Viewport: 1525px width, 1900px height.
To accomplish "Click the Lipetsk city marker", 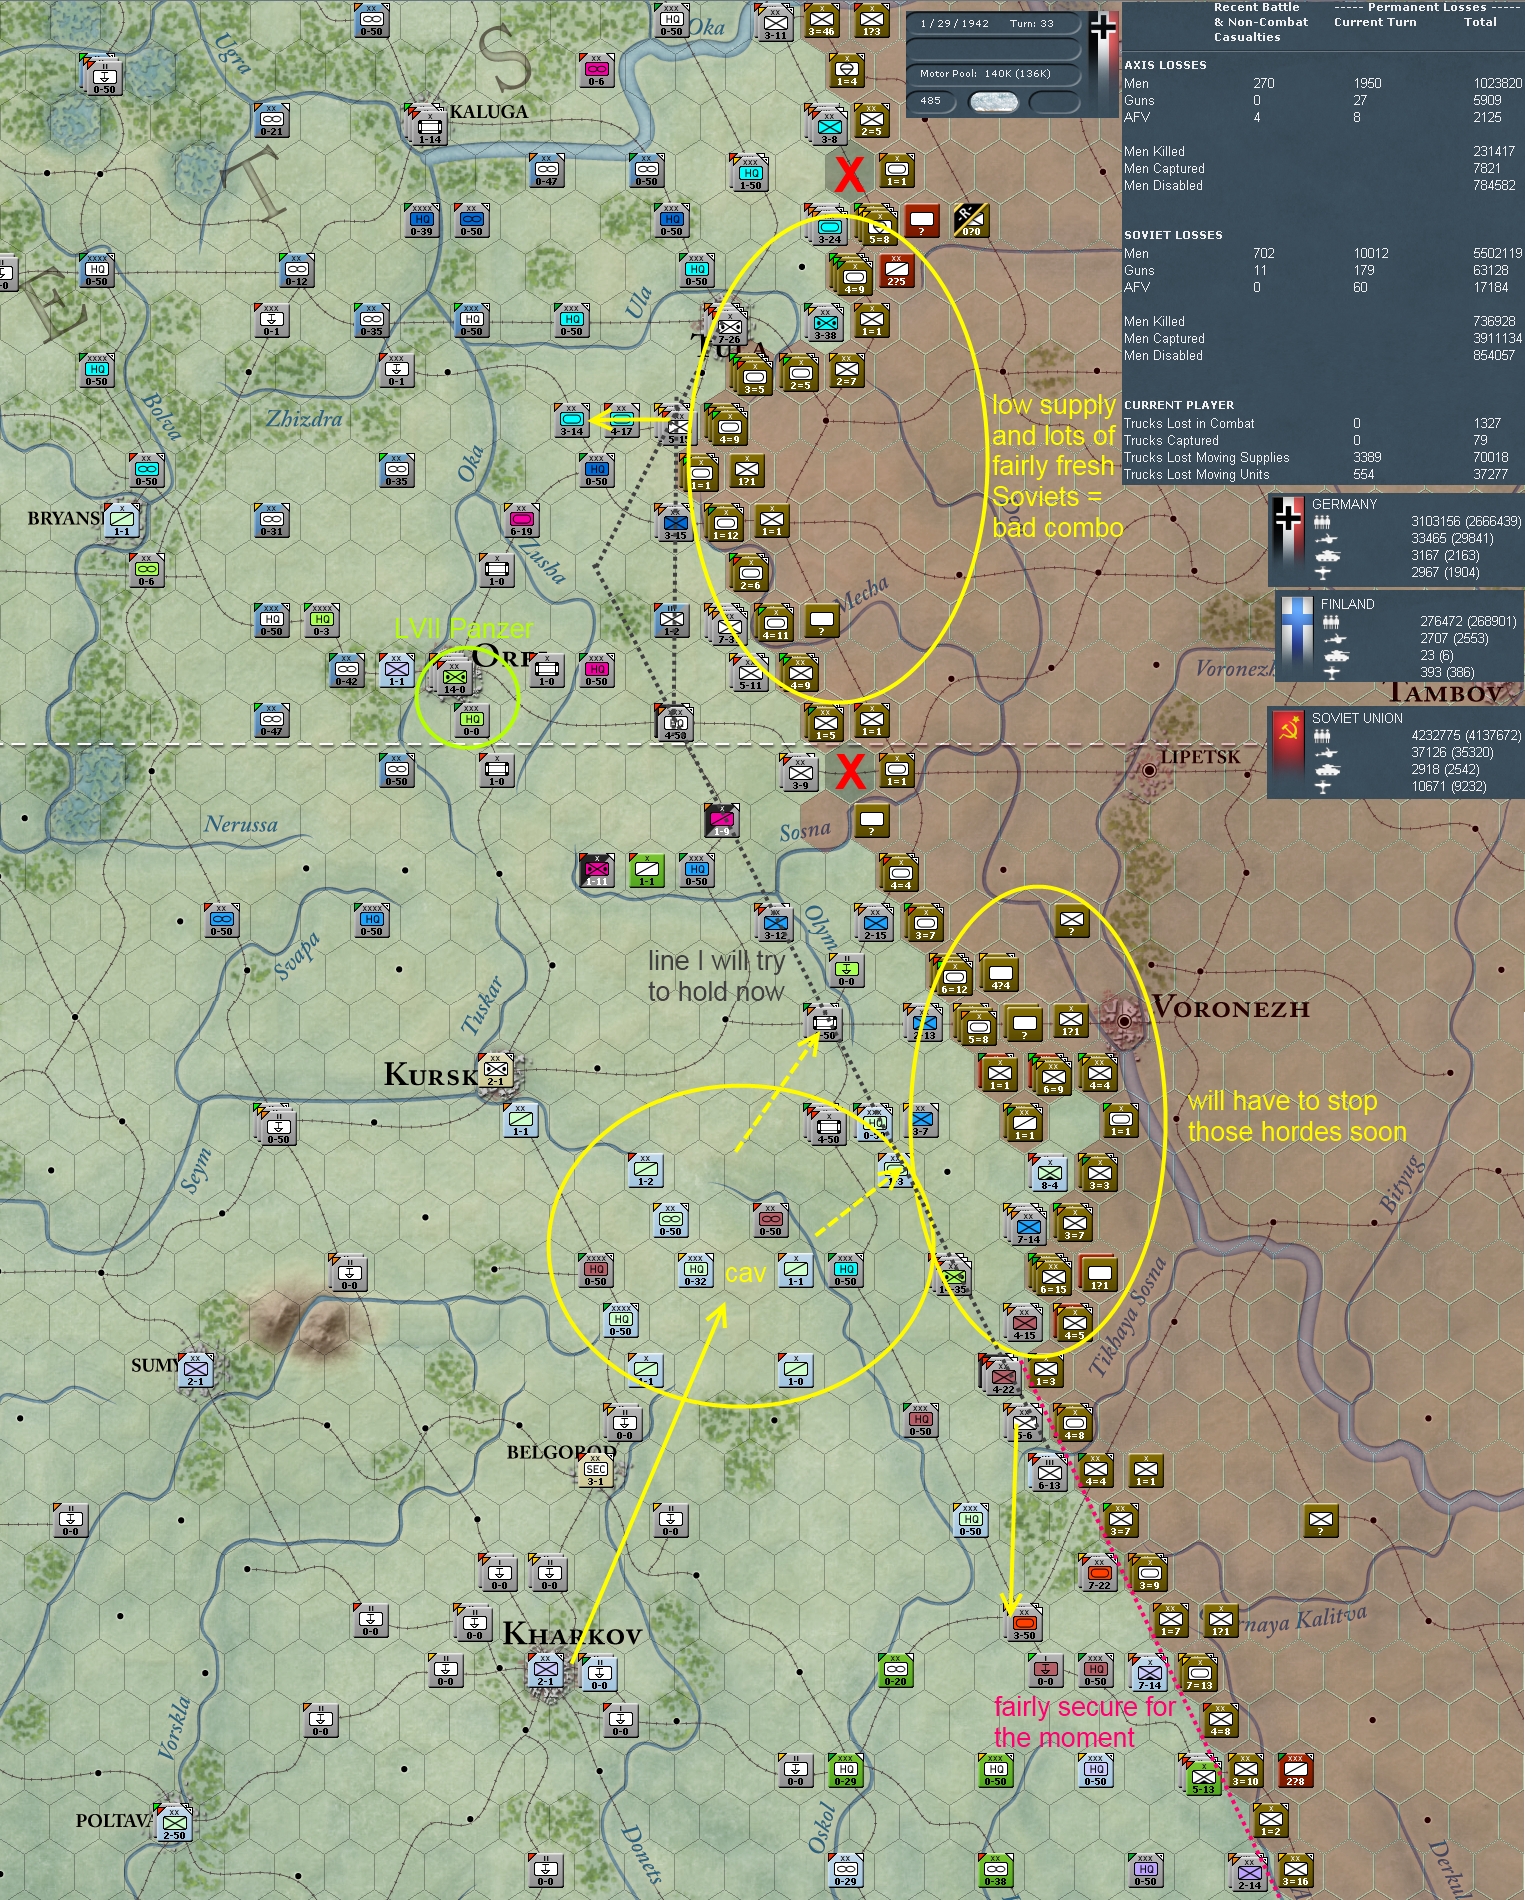I will click(x=1149, y=770).
